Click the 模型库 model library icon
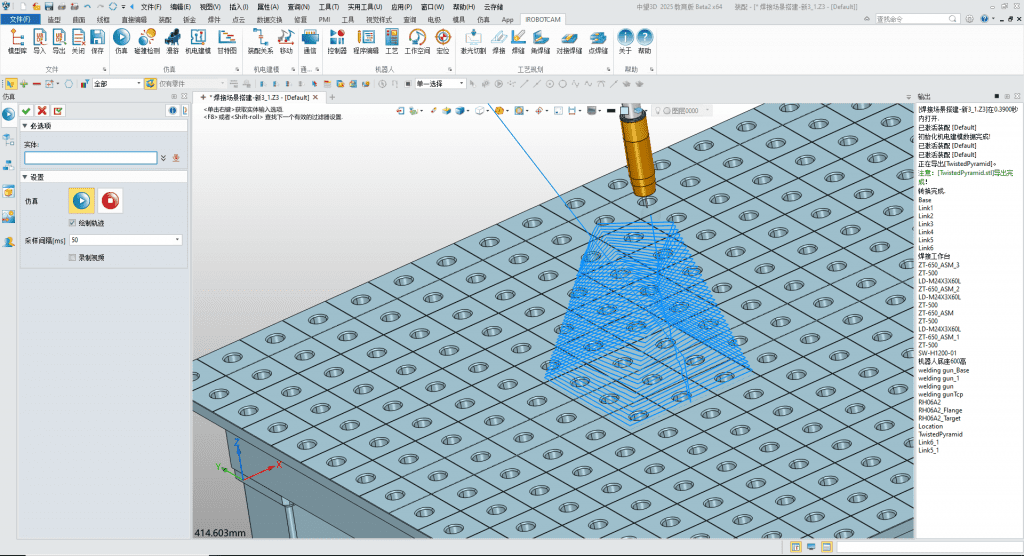This screenshot has width=1024, height=556. [17, 41]
